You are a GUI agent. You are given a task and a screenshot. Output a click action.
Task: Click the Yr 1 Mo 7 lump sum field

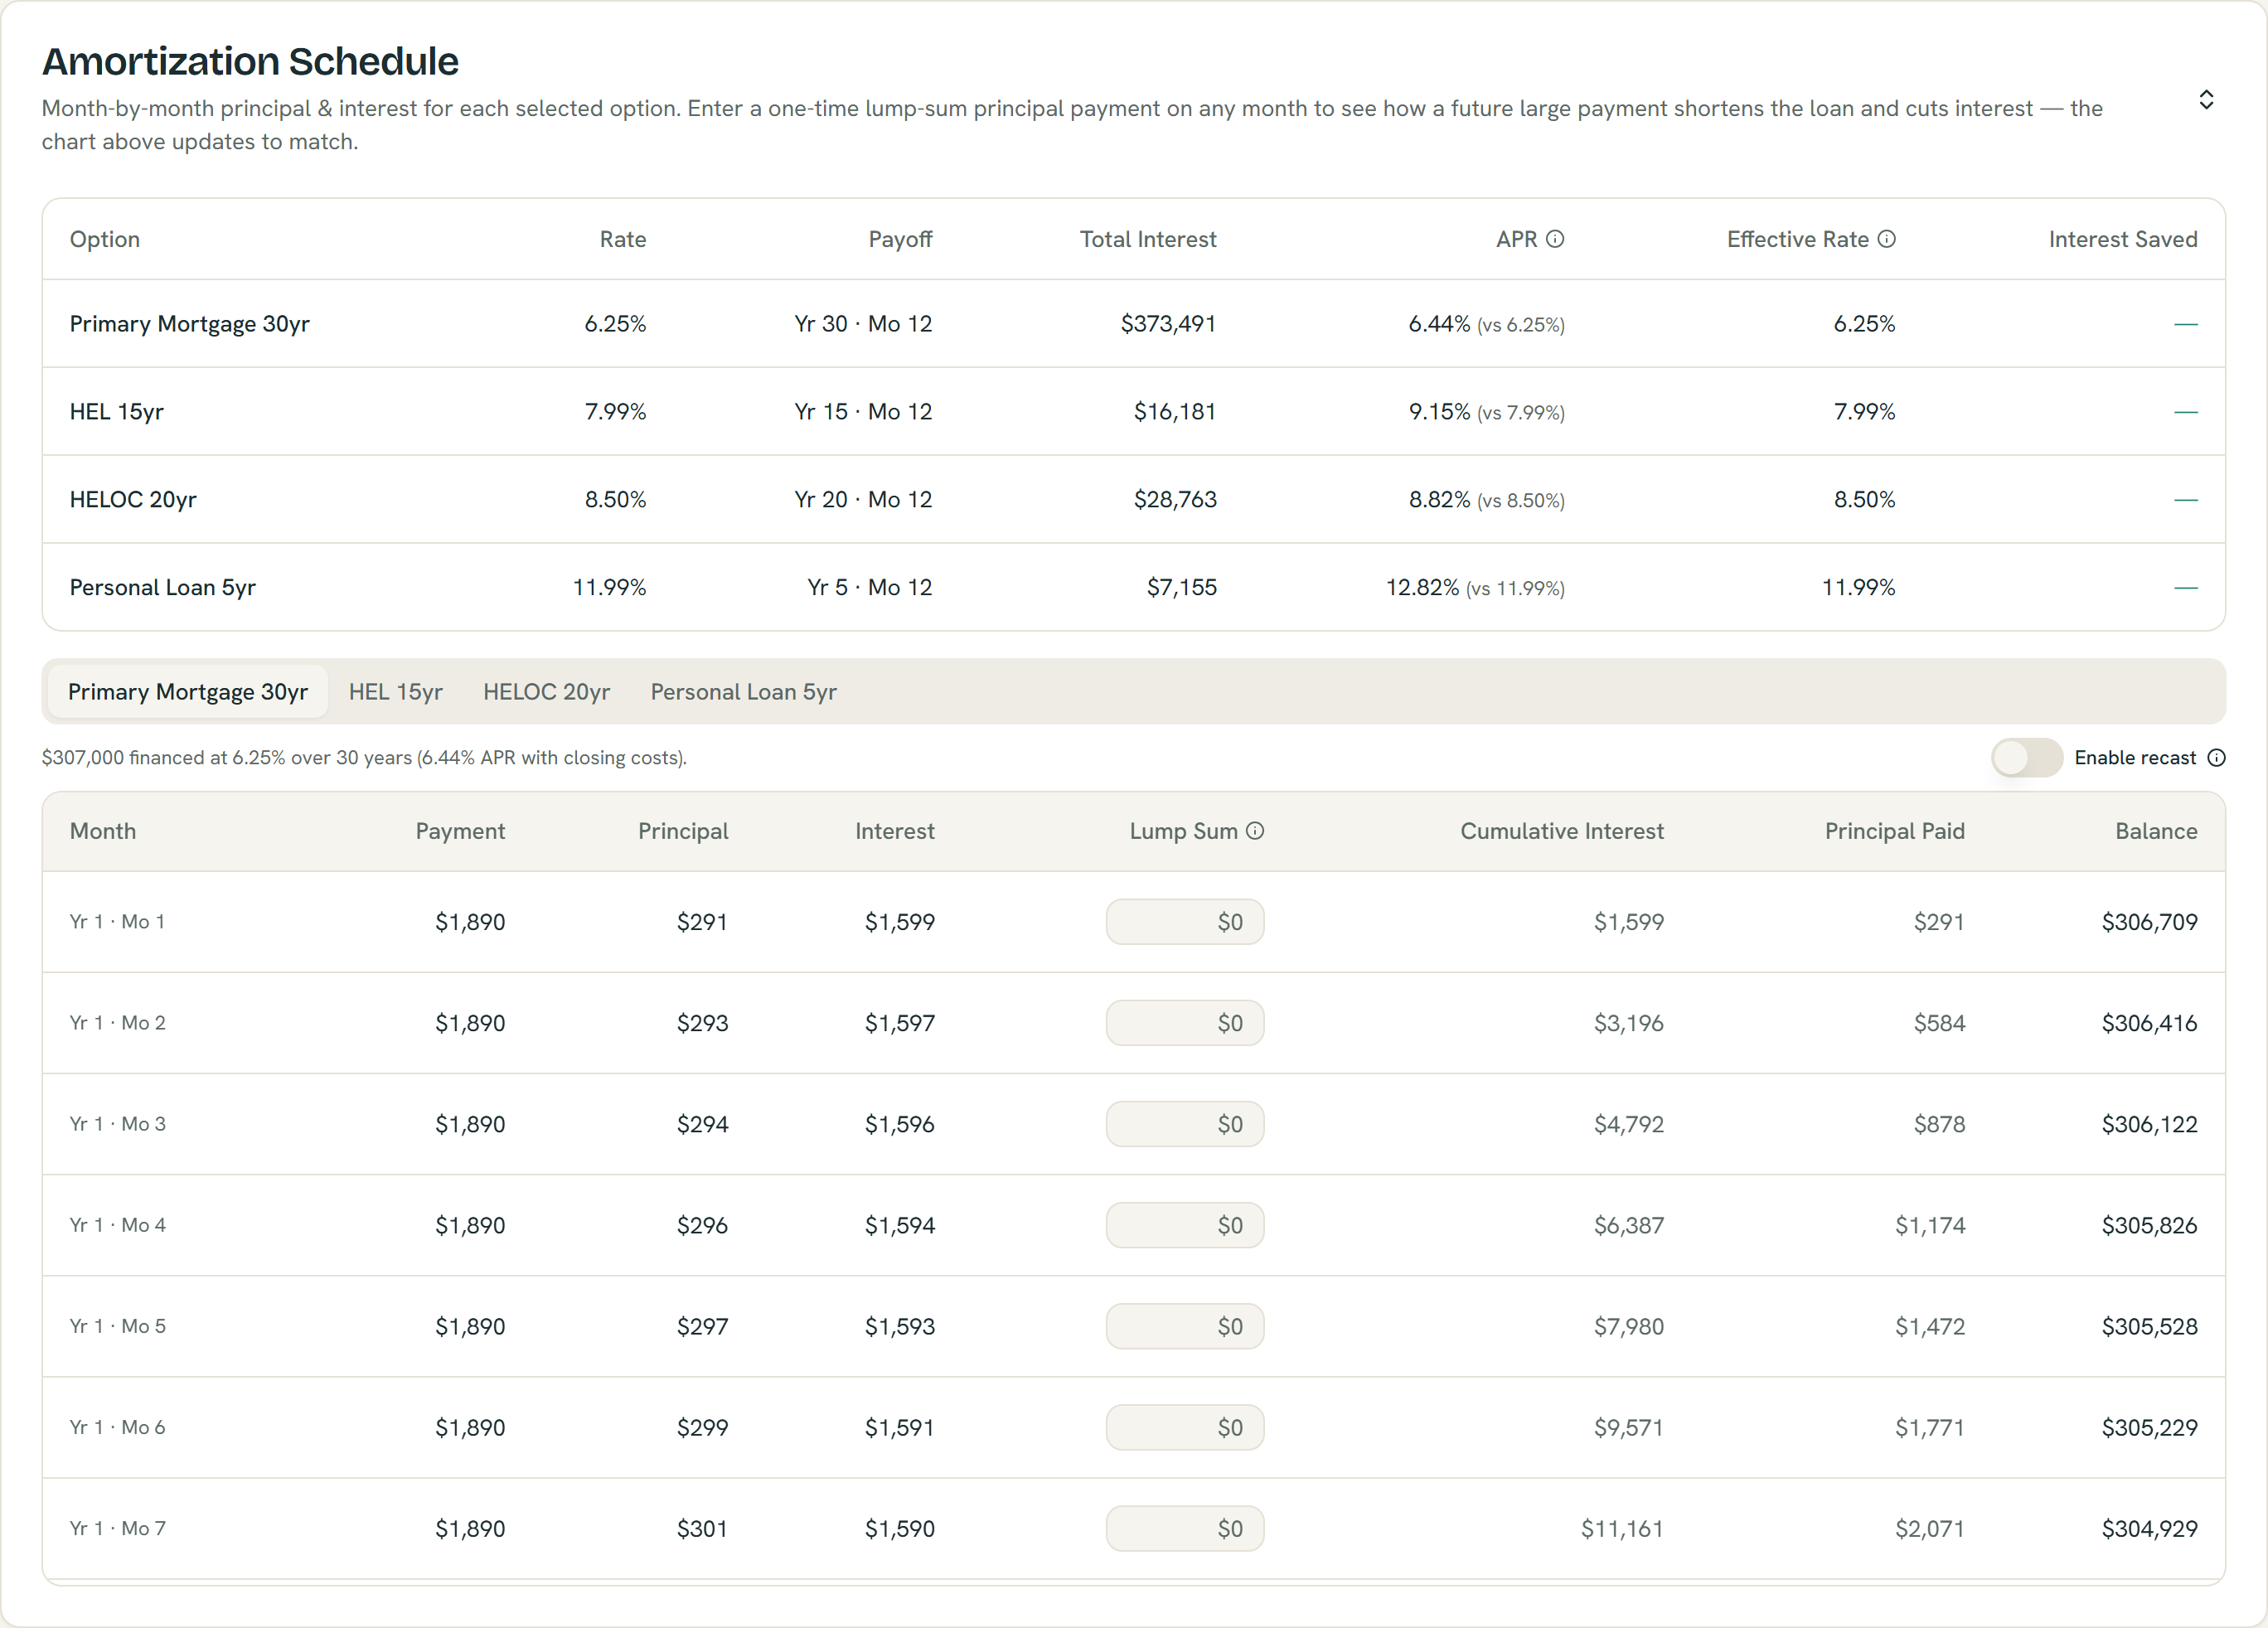(1185, 1528)
